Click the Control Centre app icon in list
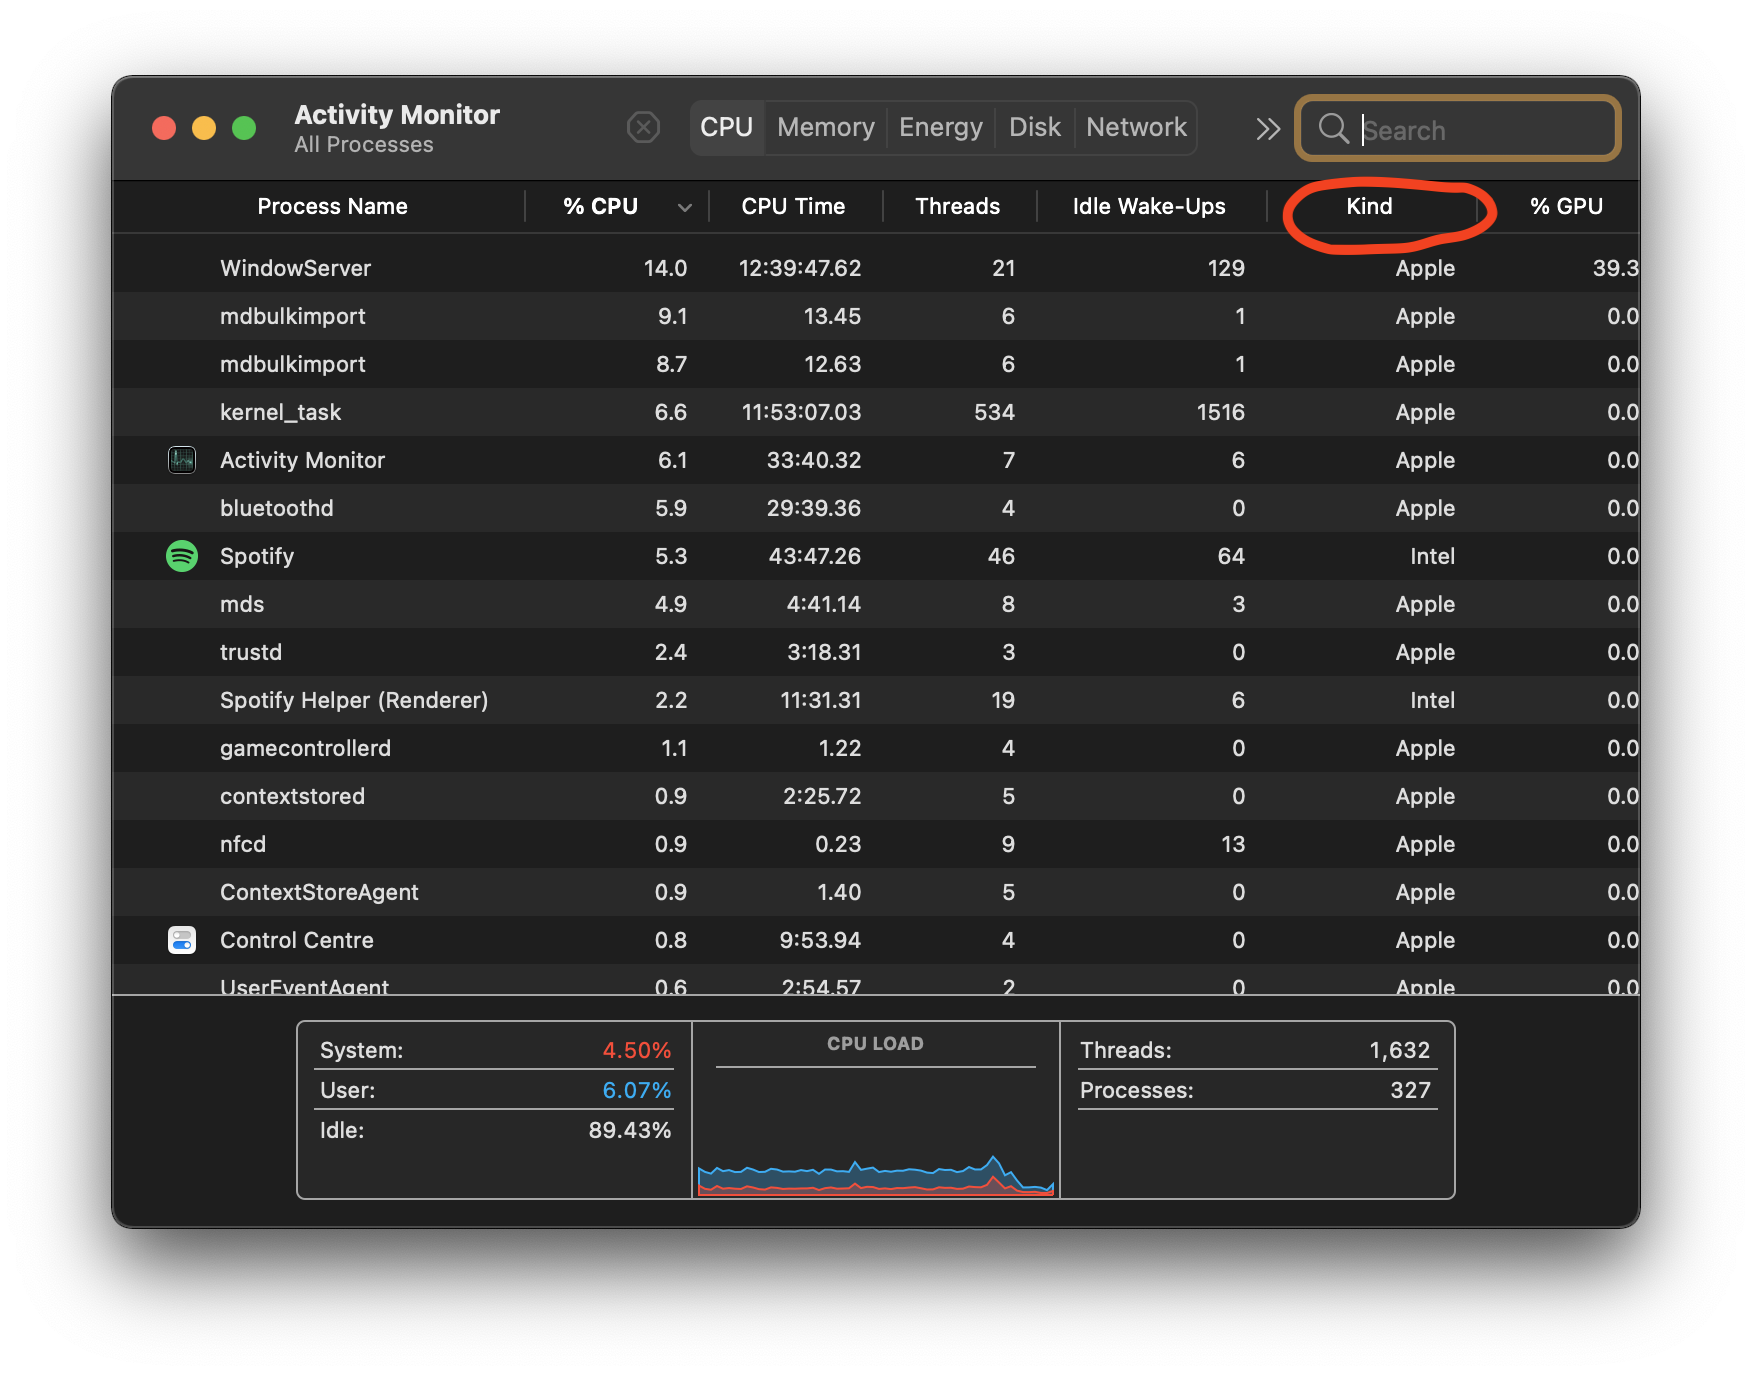 182,940
